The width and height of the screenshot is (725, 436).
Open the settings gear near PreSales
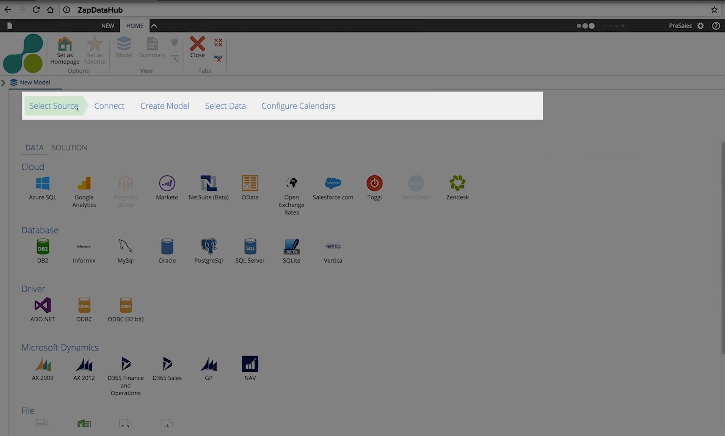pos(700,26)
